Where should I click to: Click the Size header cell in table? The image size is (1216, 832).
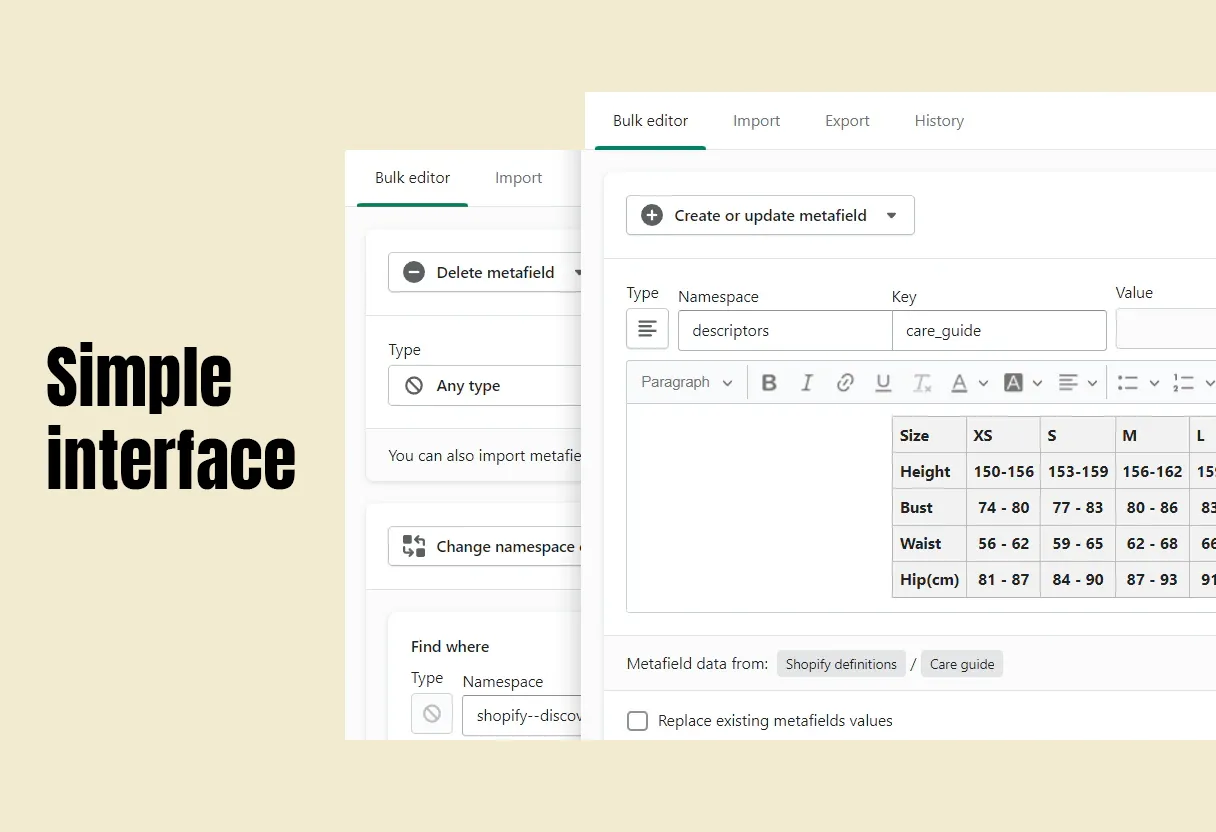tap(929, 435)
